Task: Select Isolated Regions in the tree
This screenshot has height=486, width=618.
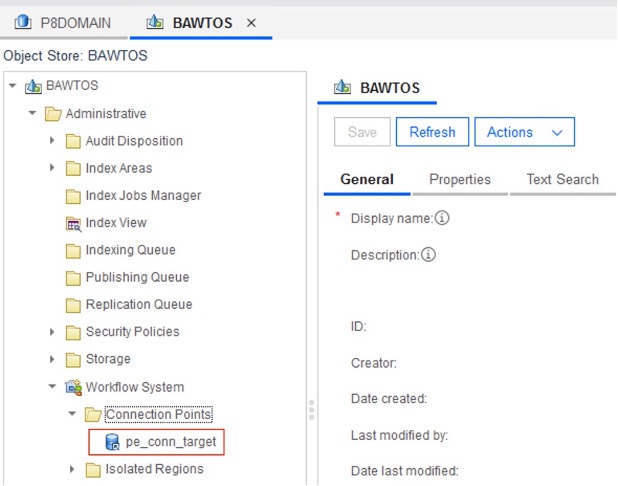Action: point(154,469)
